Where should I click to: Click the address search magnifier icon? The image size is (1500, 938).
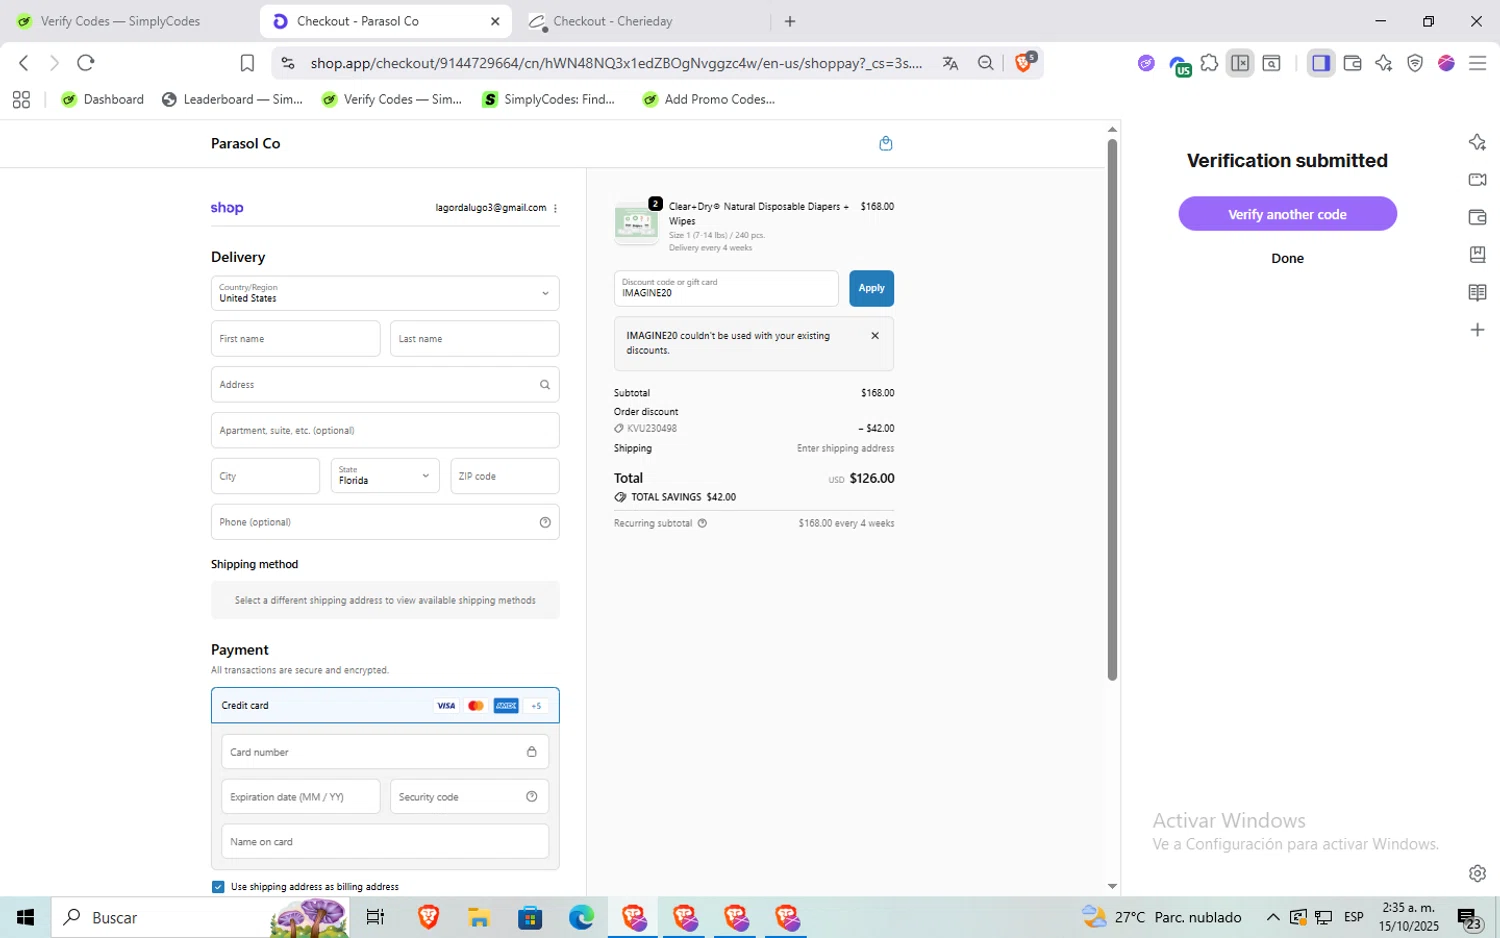(x=545, y=384)
